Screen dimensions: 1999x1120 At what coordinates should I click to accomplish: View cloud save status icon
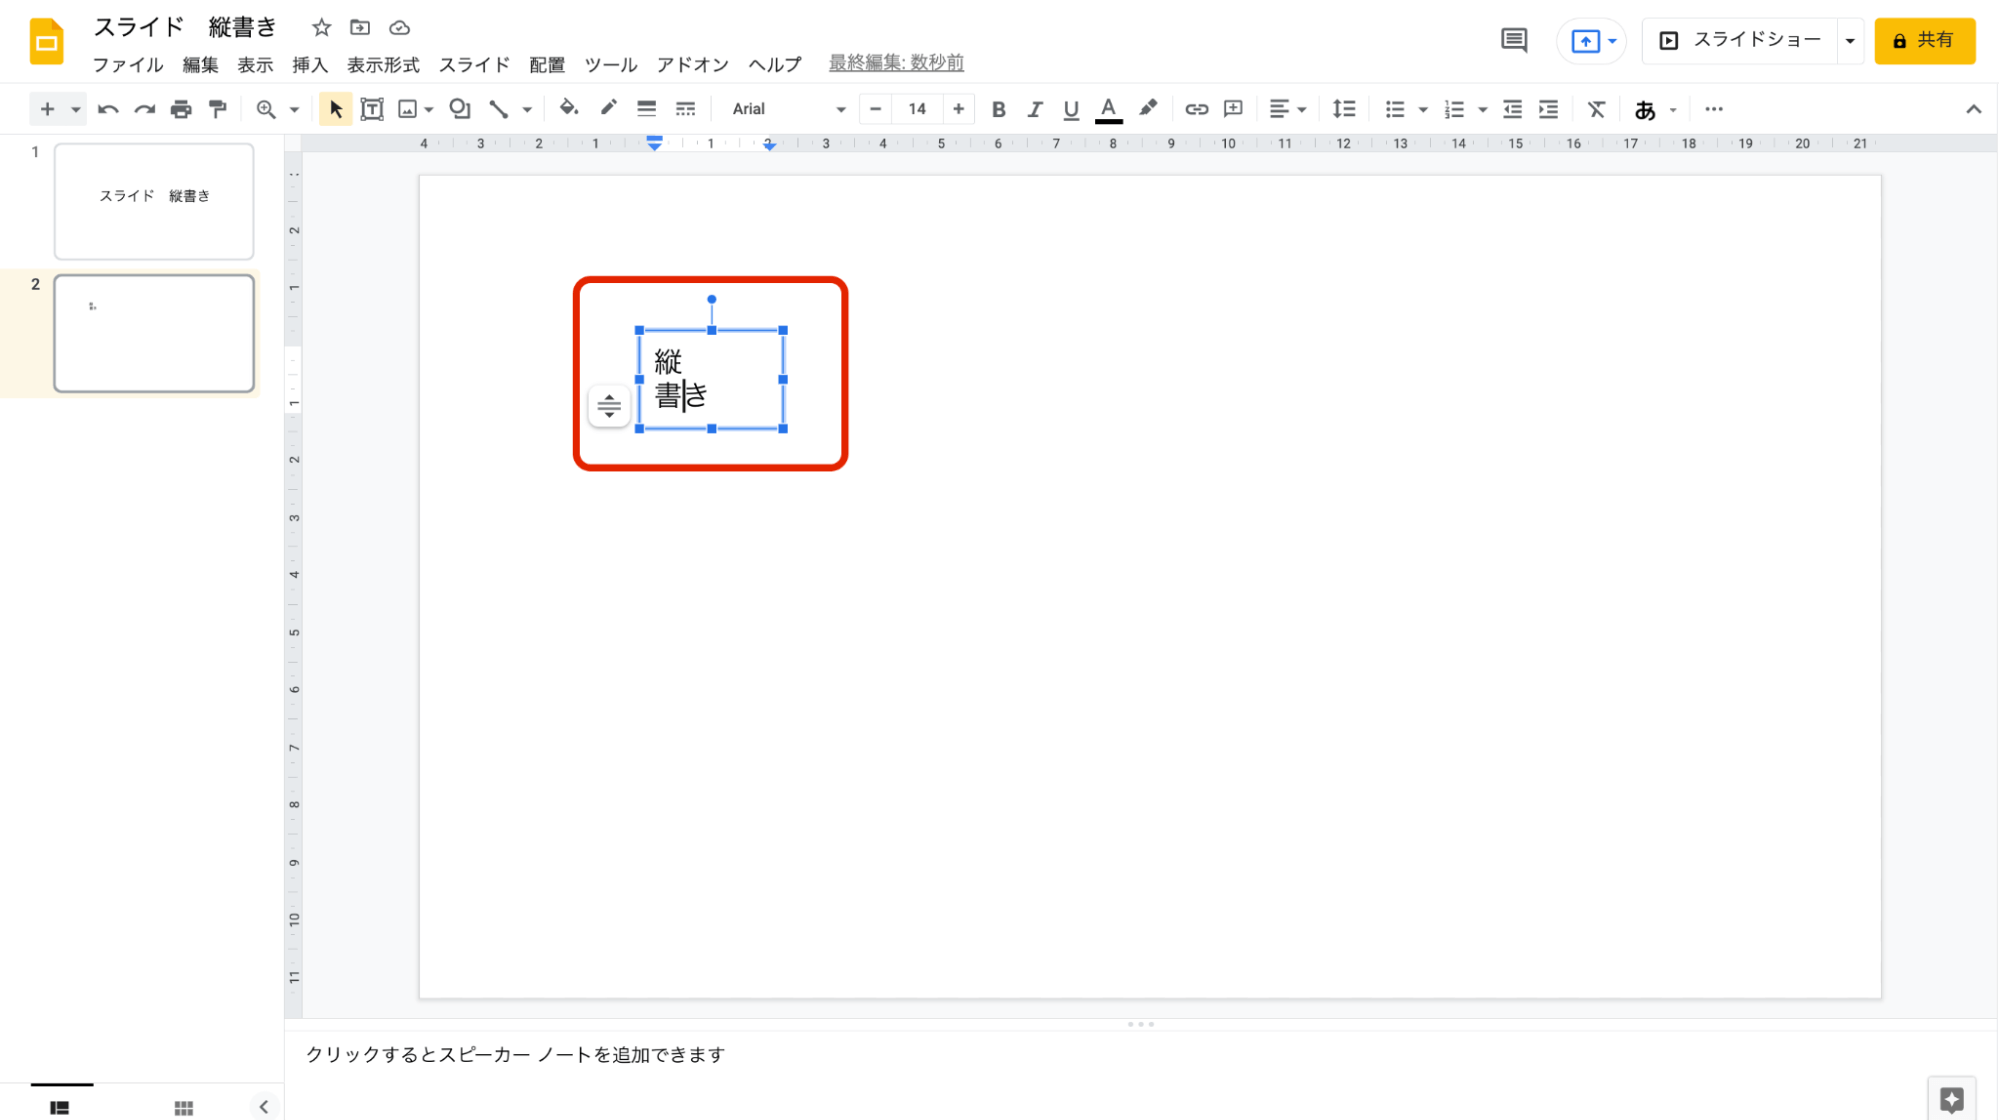(x=399, y=28)
